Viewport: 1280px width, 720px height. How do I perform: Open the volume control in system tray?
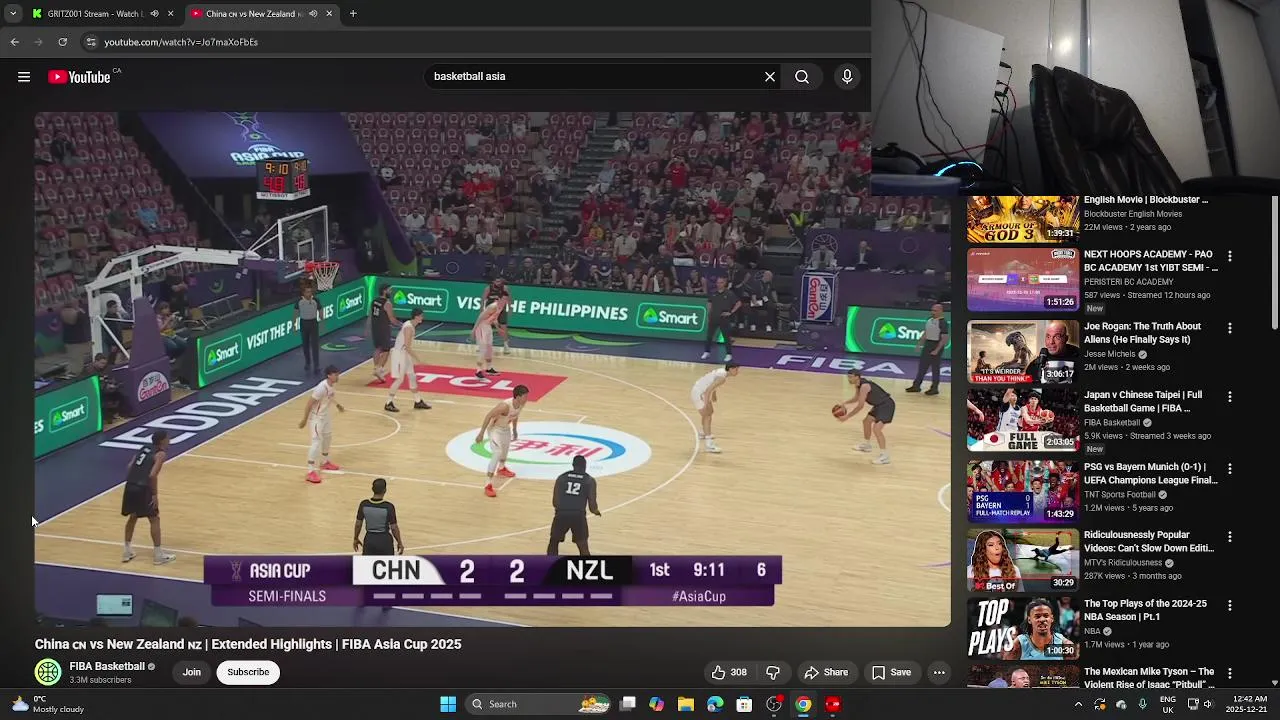click(1207, 704)
